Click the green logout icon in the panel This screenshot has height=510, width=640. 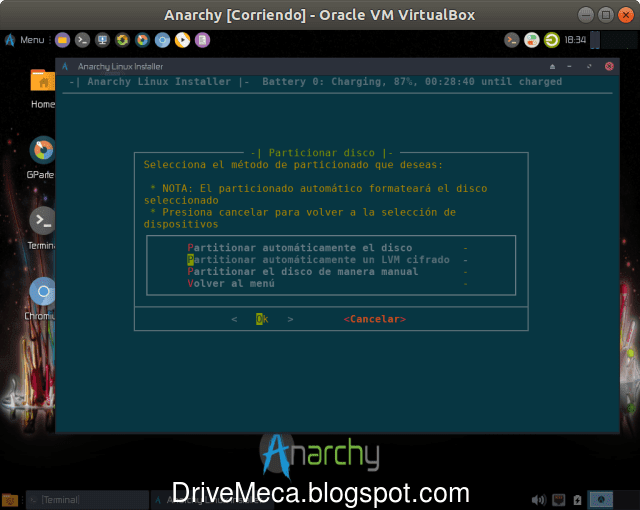(551, 40)
